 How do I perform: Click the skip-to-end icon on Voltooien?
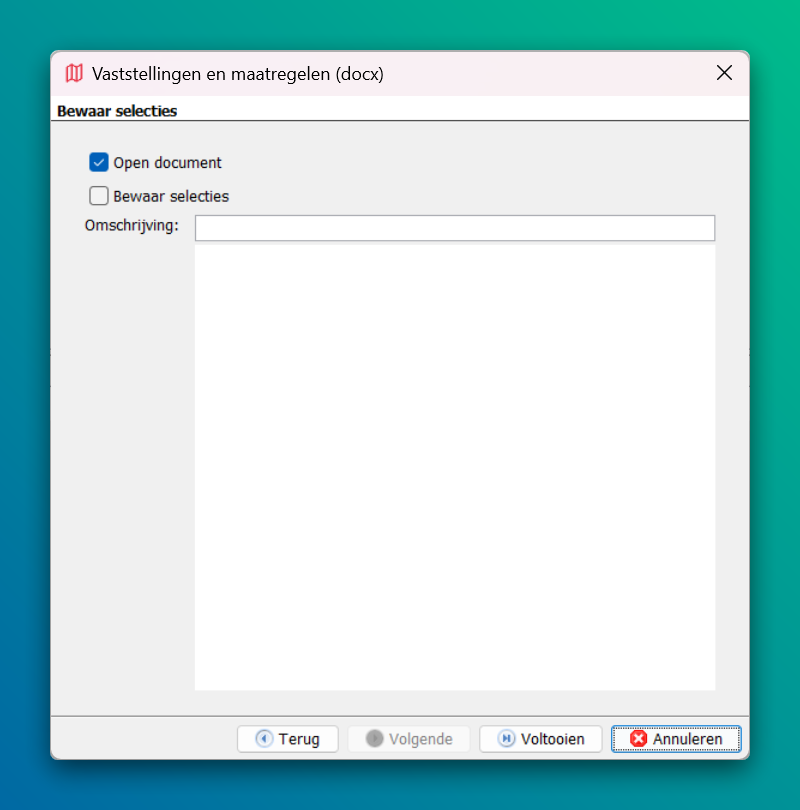coord(506,739)
